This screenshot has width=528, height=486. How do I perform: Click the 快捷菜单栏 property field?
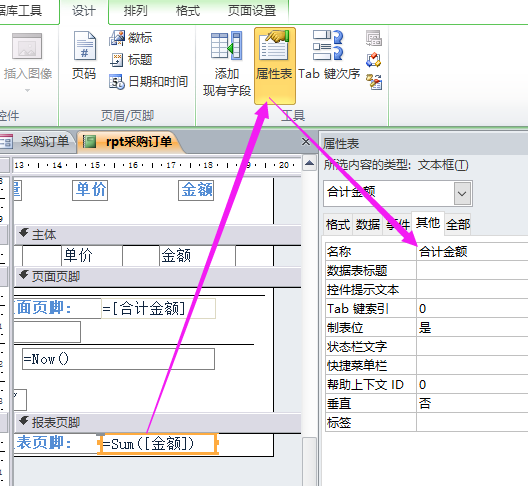point(472,365)
